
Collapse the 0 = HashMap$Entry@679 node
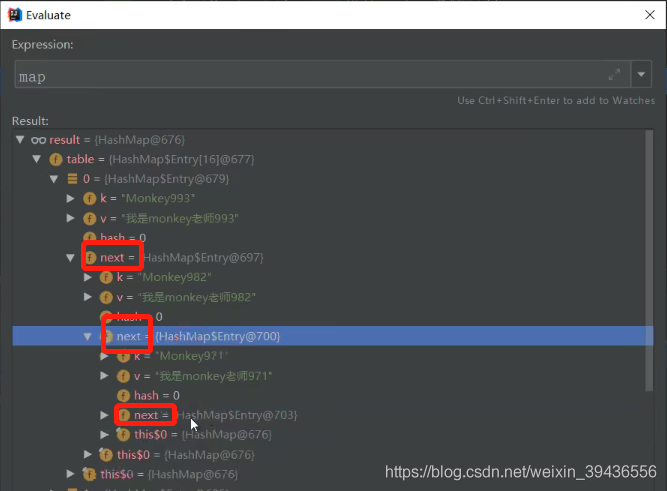54,179
